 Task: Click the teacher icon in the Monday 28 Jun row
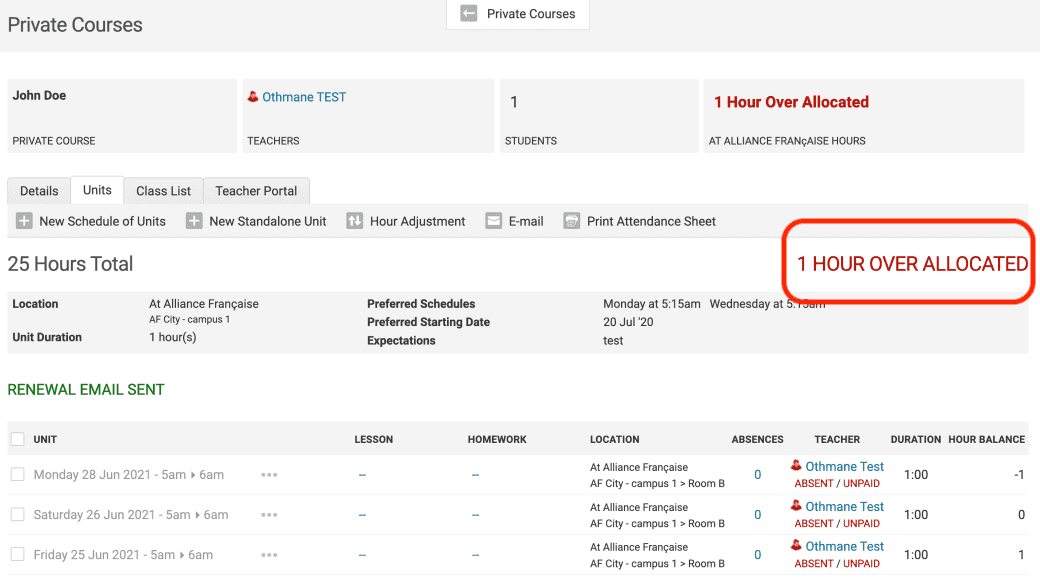point(796,466)
